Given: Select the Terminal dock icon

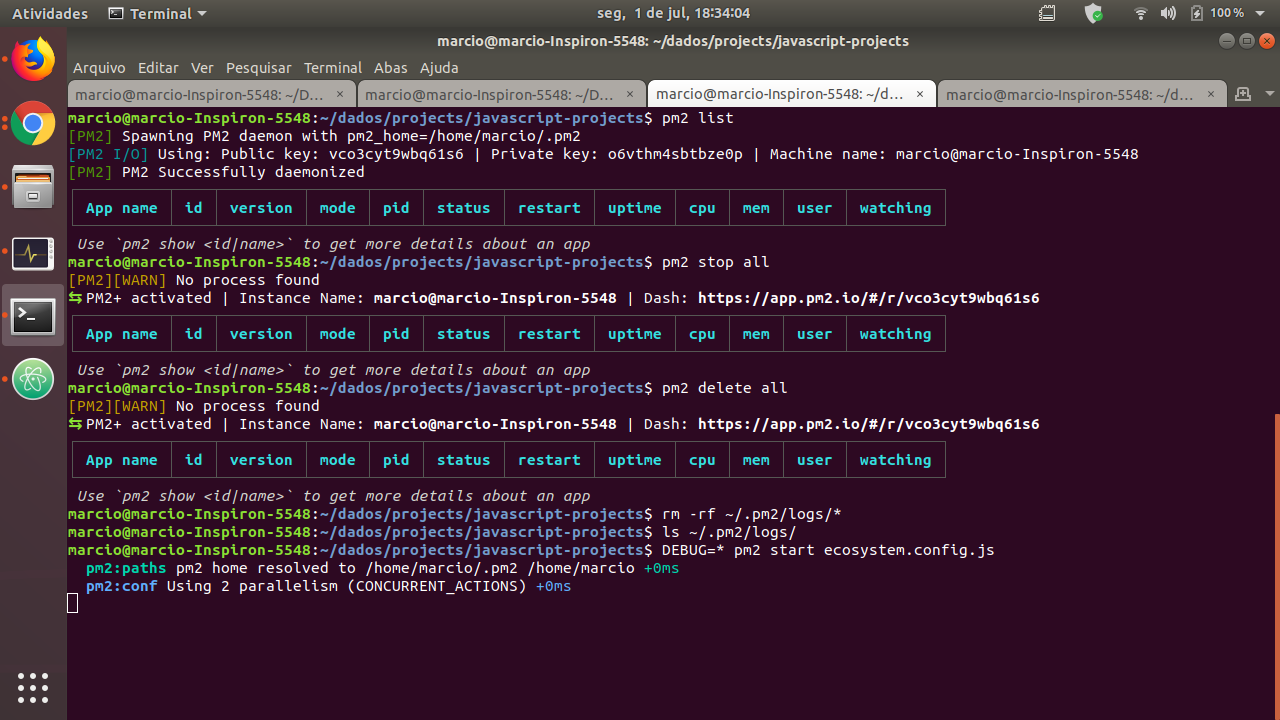Looking at the screenshot, I should pos(33,317).
